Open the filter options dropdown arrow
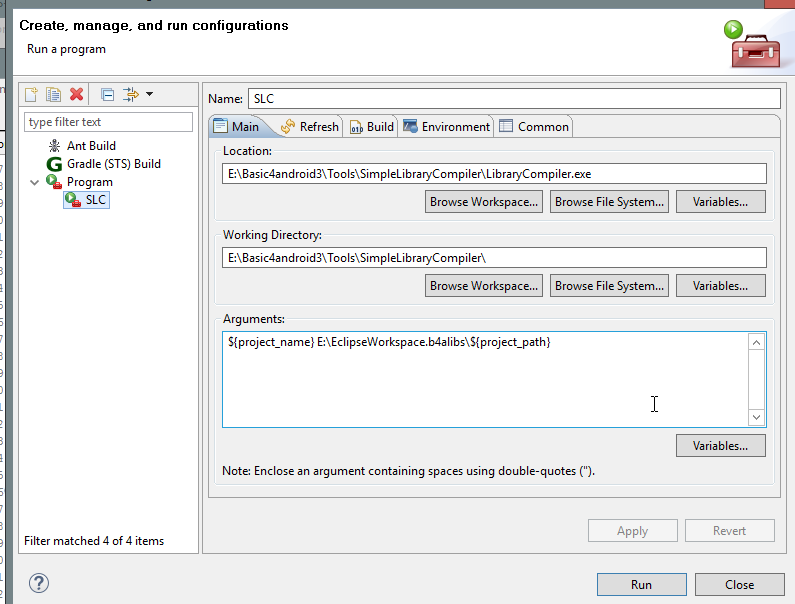Screen dimensions: 795x604 click(x=150, y=95)
